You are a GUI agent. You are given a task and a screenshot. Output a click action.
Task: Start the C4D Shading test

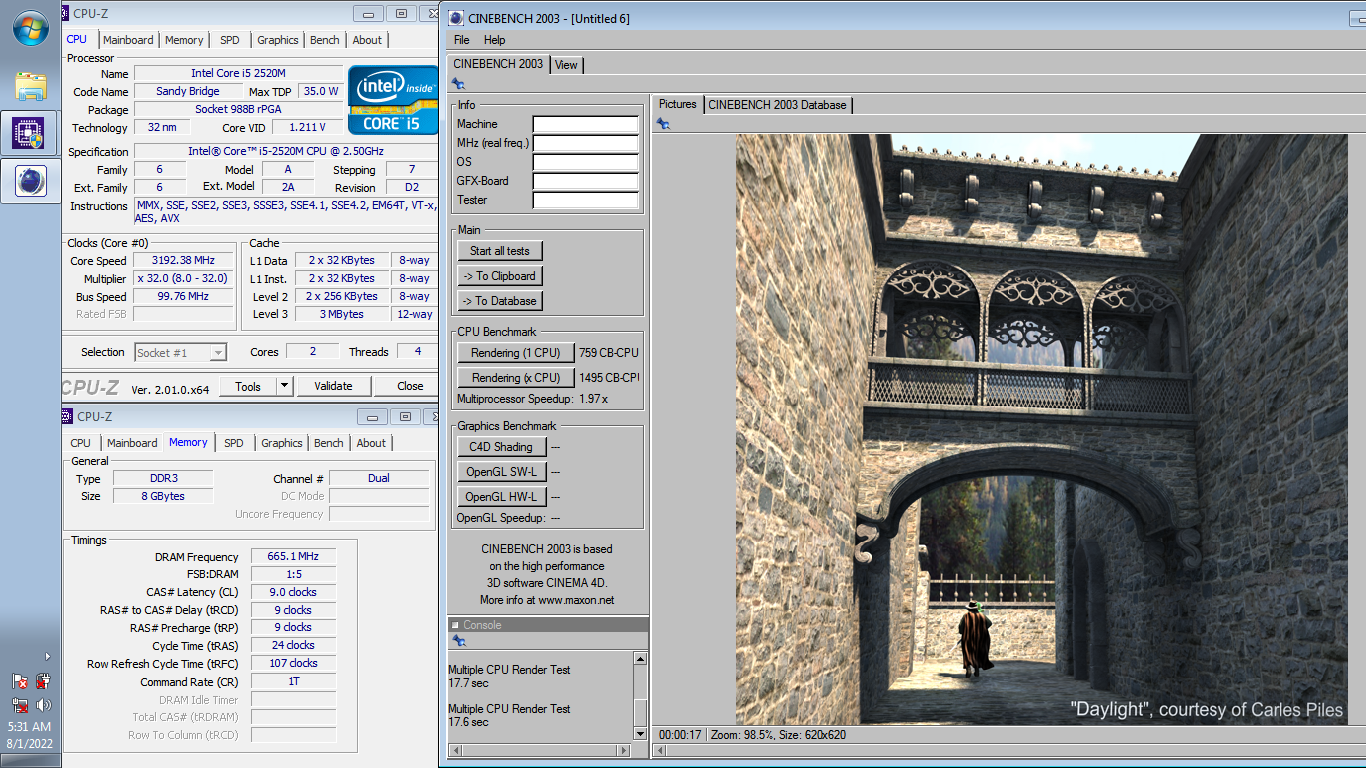[x=502, y=447]
